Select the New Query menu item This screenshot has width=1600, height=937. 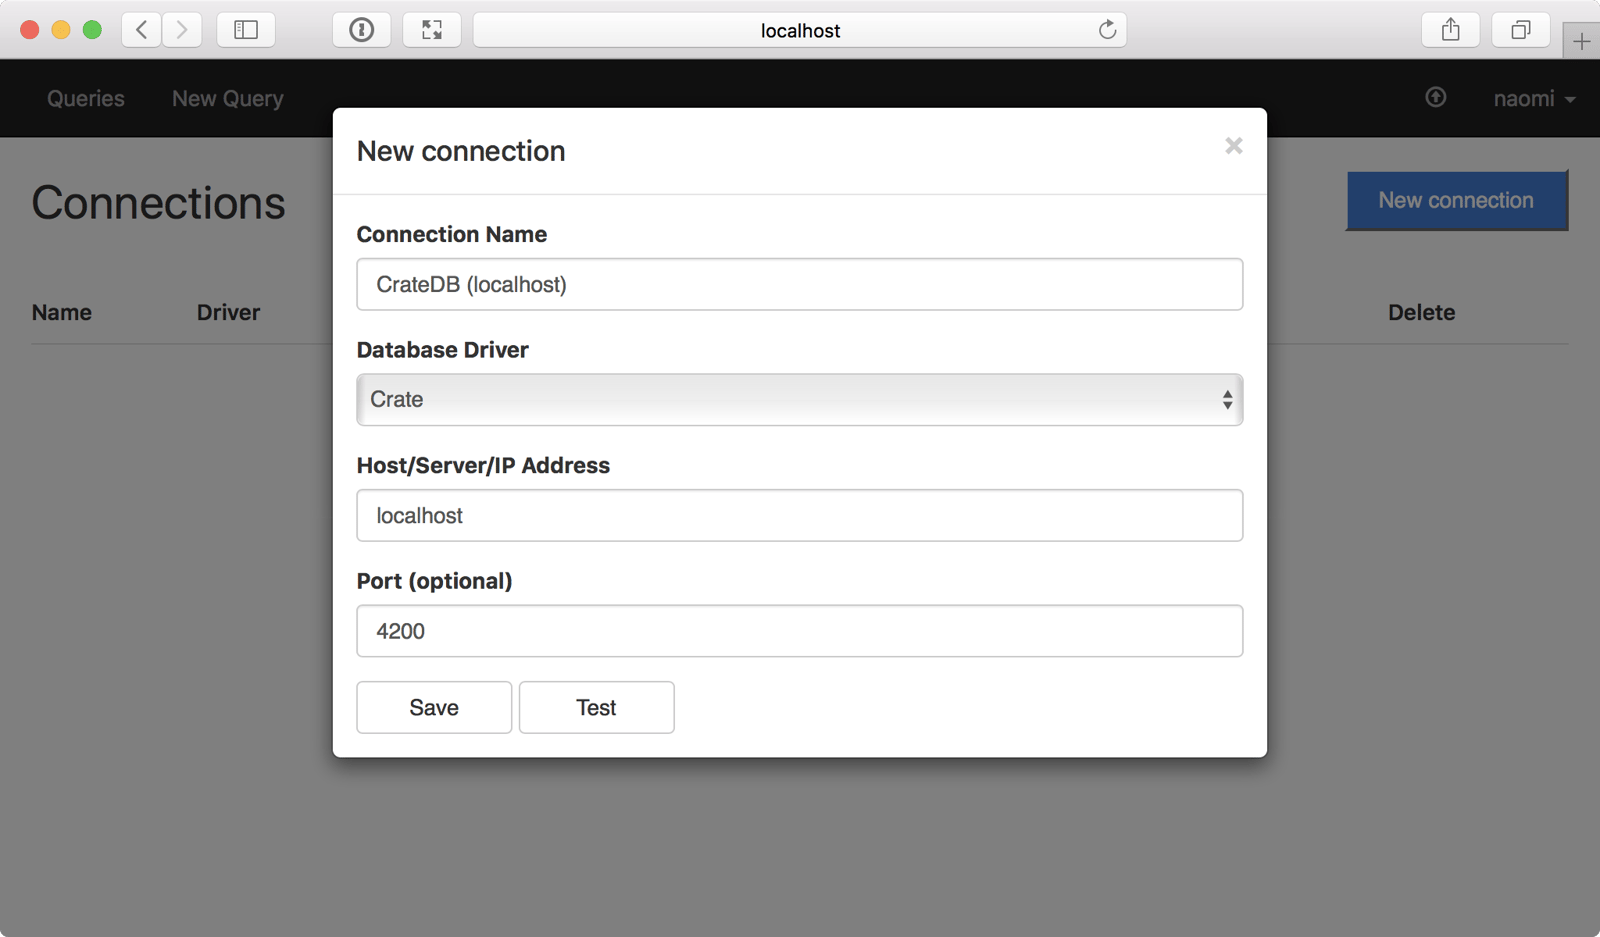227,98
